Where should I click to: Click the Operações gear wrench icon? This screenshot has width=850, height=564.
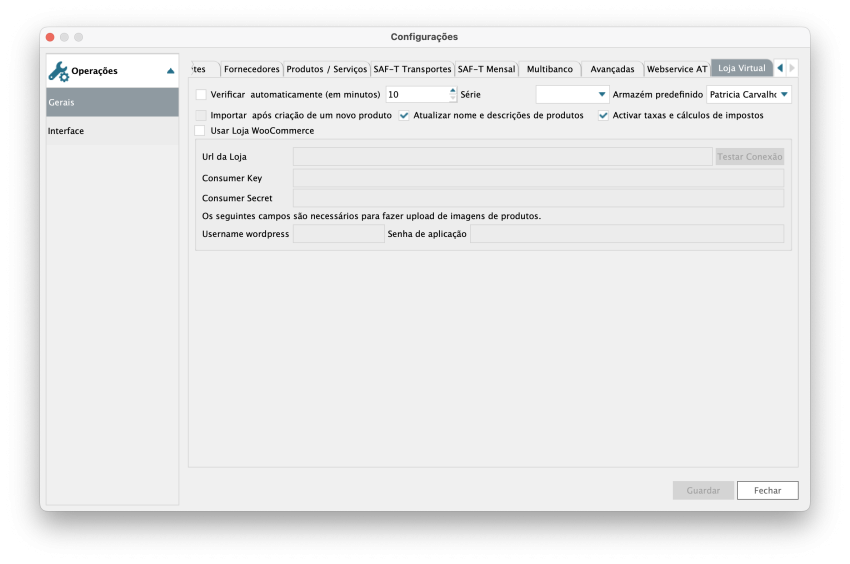coord(58,71)
